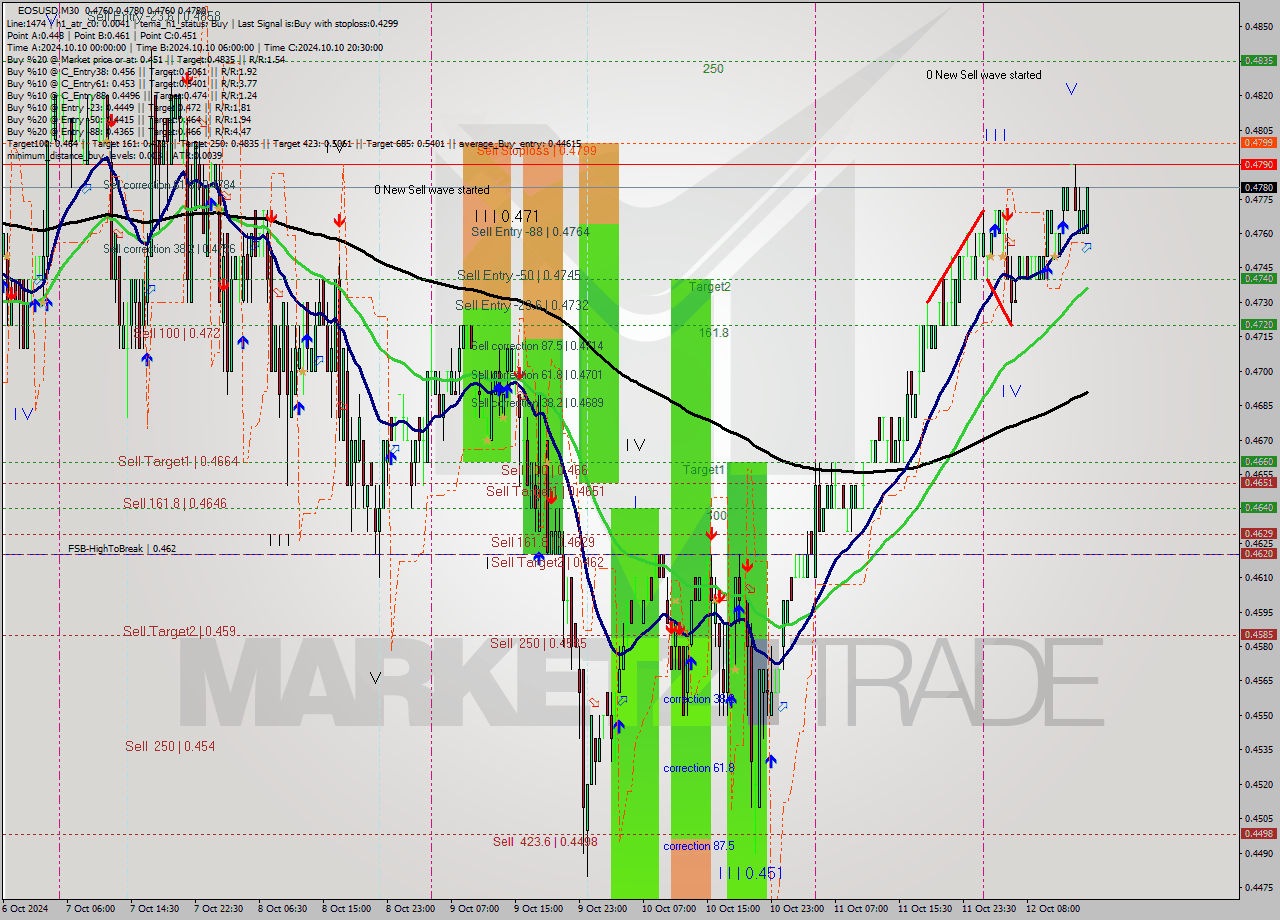This screenshot has height=920, width=1280.
Task: Click the 'Target1' label on green bar
Action: click(704, 470)
